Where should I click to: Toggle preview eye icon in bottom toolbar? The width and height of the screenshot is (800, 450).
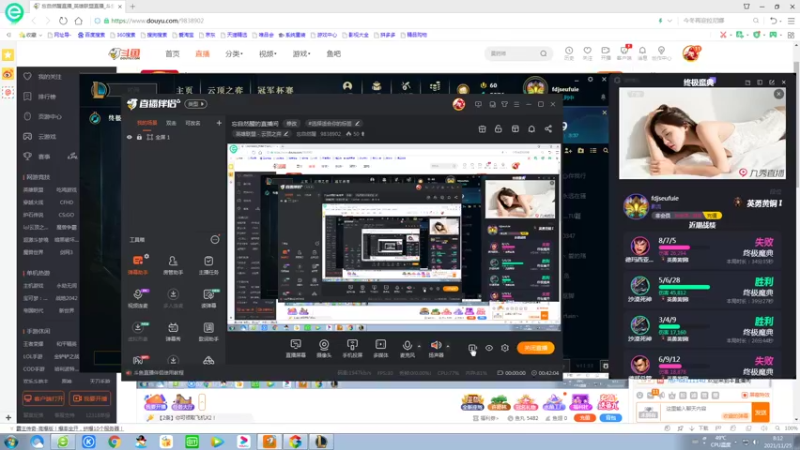click(489, 348)
